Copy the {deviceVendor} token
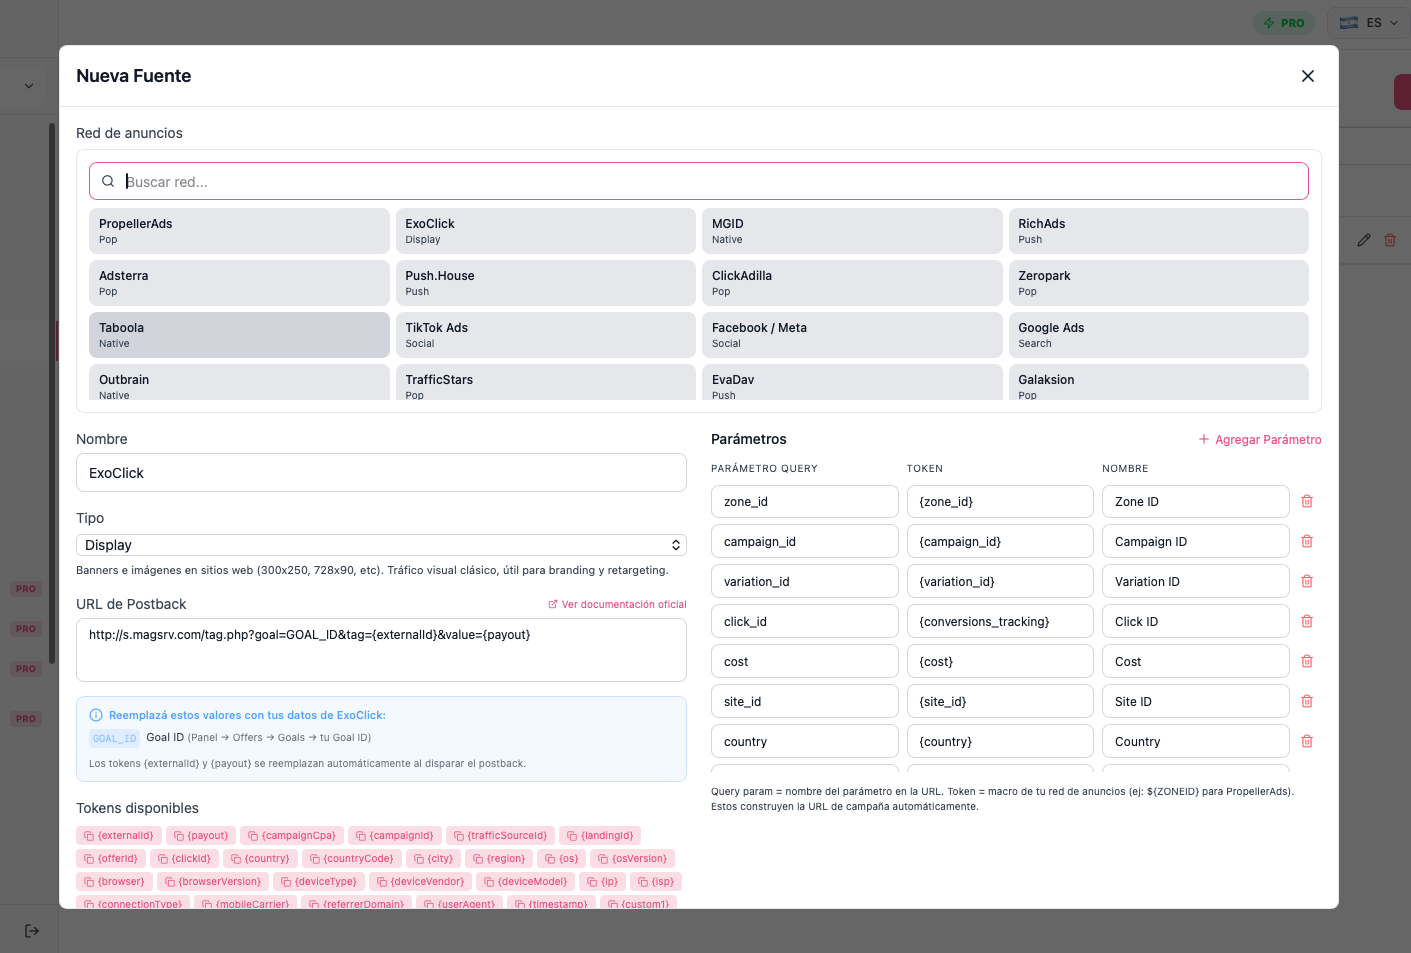This screenshot has height=953, width=1411. click(x=420, y=882)
